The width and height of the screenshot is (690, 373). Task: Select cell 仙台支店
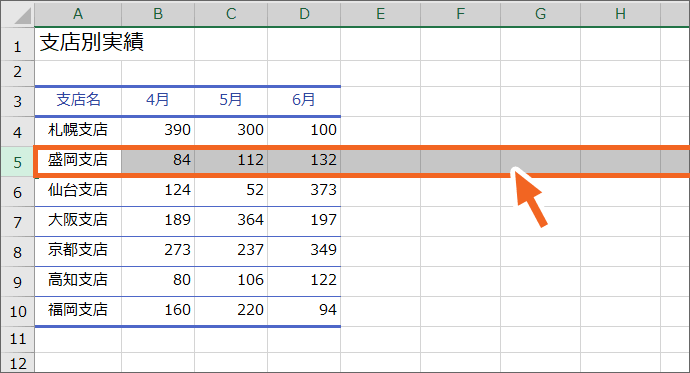(78, 191)
